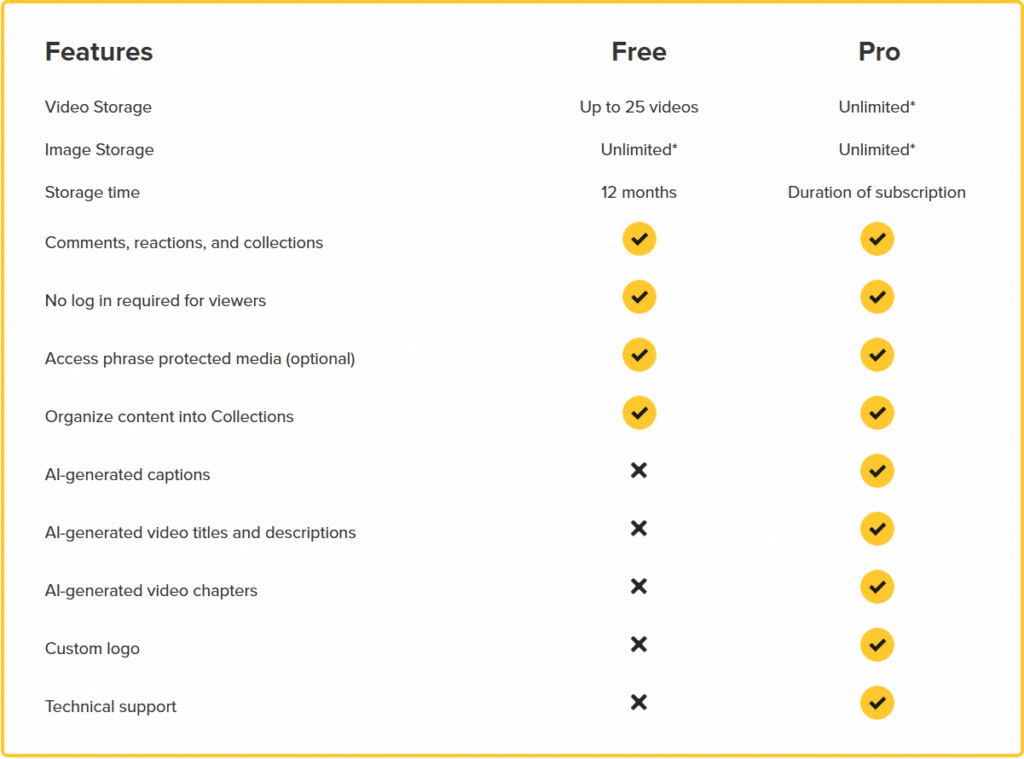The height and width of the screenshot is (759, 1024).
Task: Click the "12 months" storage time value
Action: (x=639, y=192)
